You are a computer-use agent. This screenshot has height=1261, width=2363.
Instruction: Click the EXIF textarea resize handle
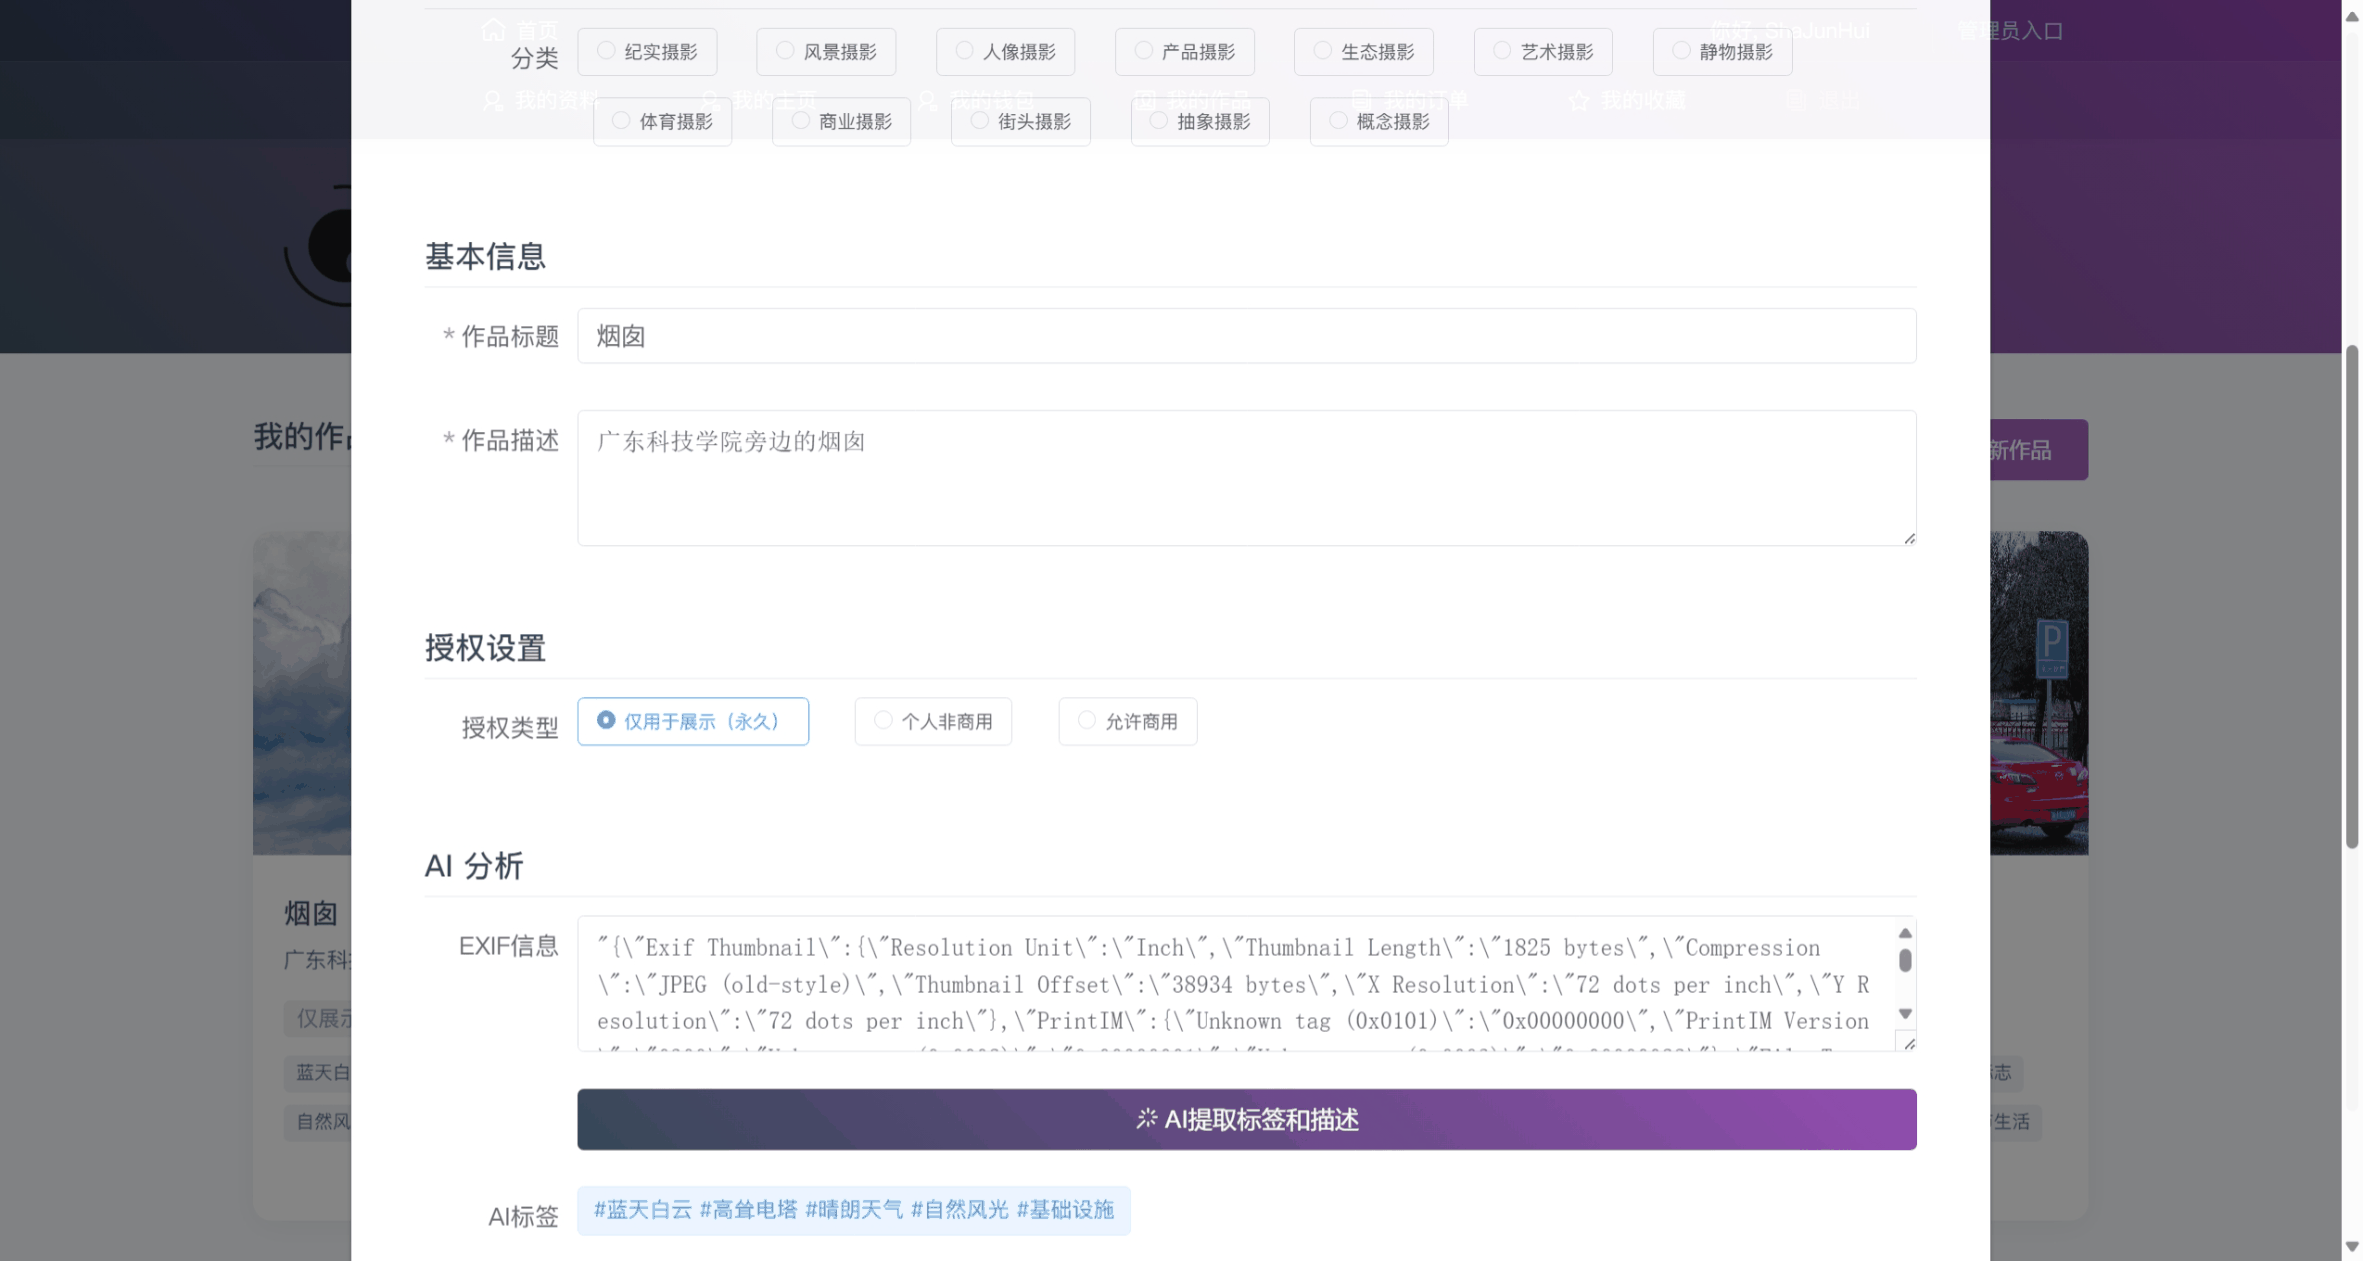point(1909,1044)
